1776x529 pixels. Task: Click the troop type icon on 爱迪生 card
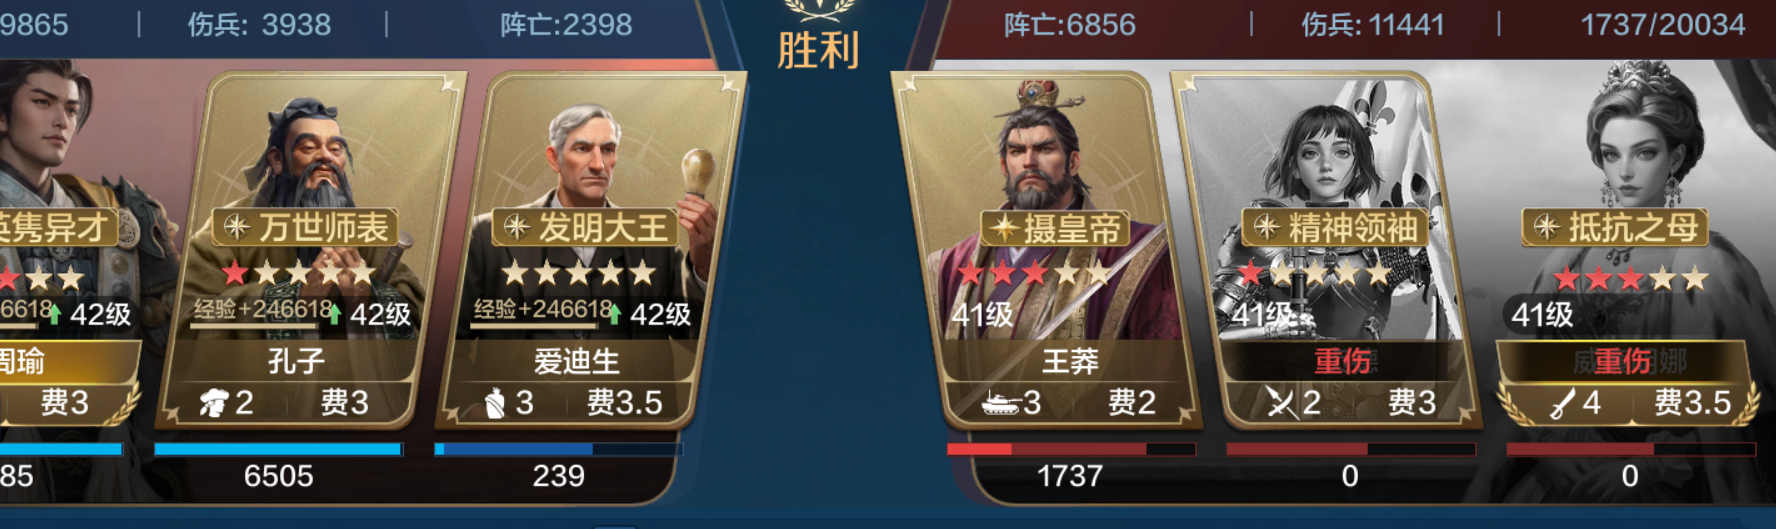coord(495,403)
